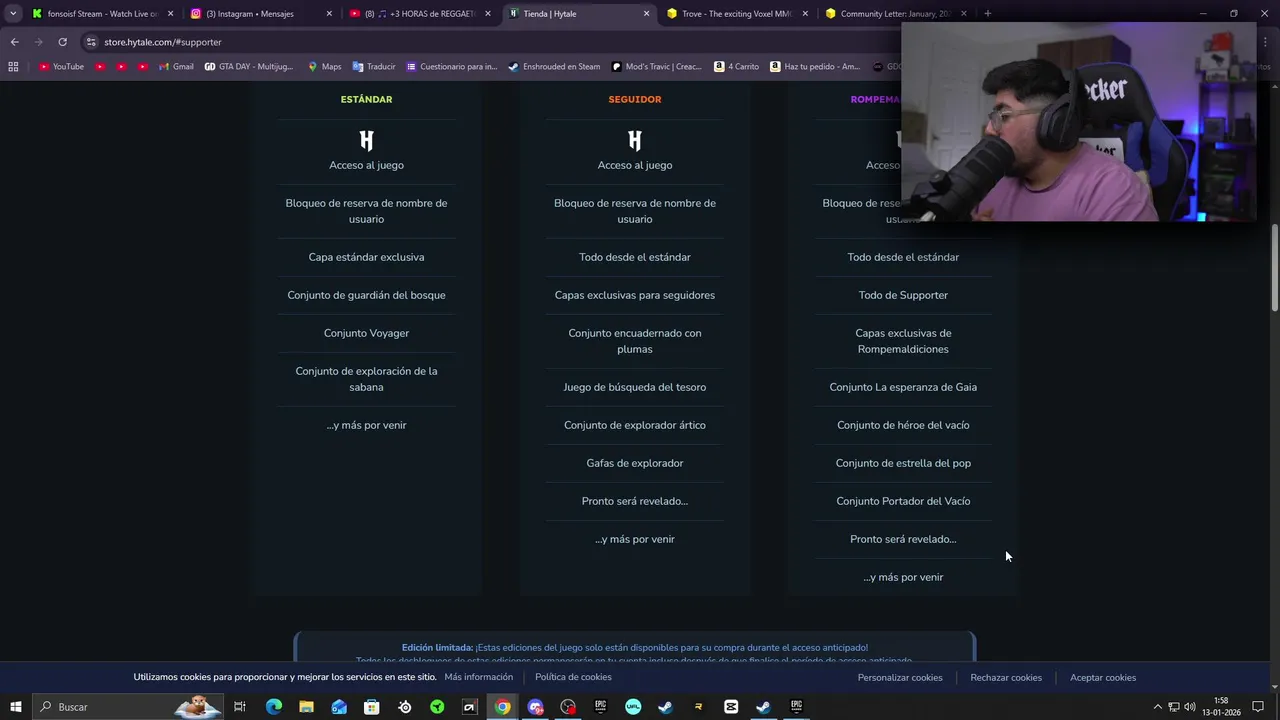Select 'Conjunto de exploración de la sabana'
Viewport: 1280px width, 720px height.
coord(366,379)
